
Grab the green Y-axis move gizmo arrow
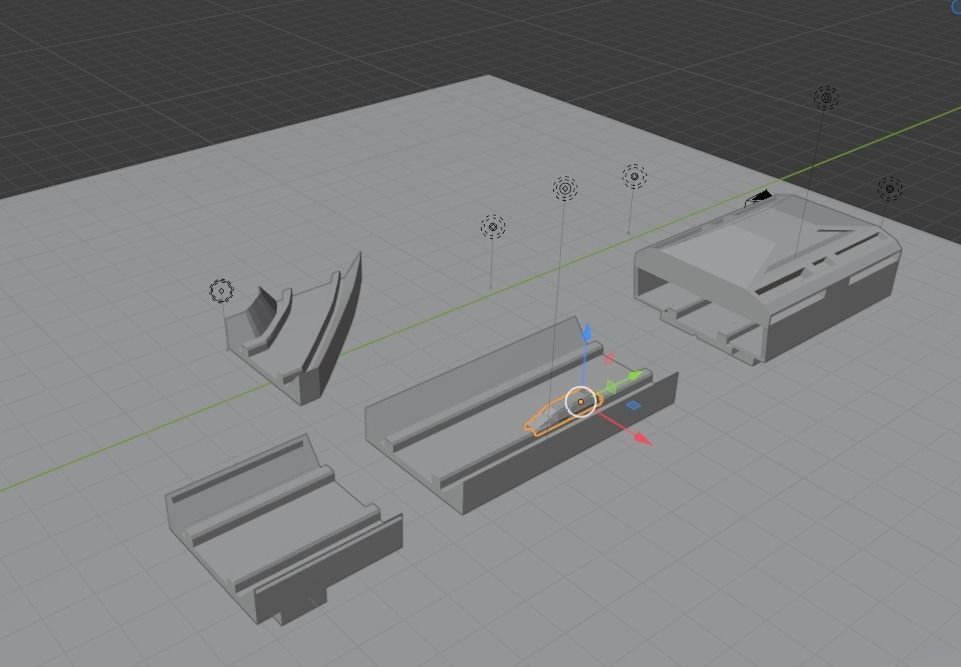click(636, 375)
